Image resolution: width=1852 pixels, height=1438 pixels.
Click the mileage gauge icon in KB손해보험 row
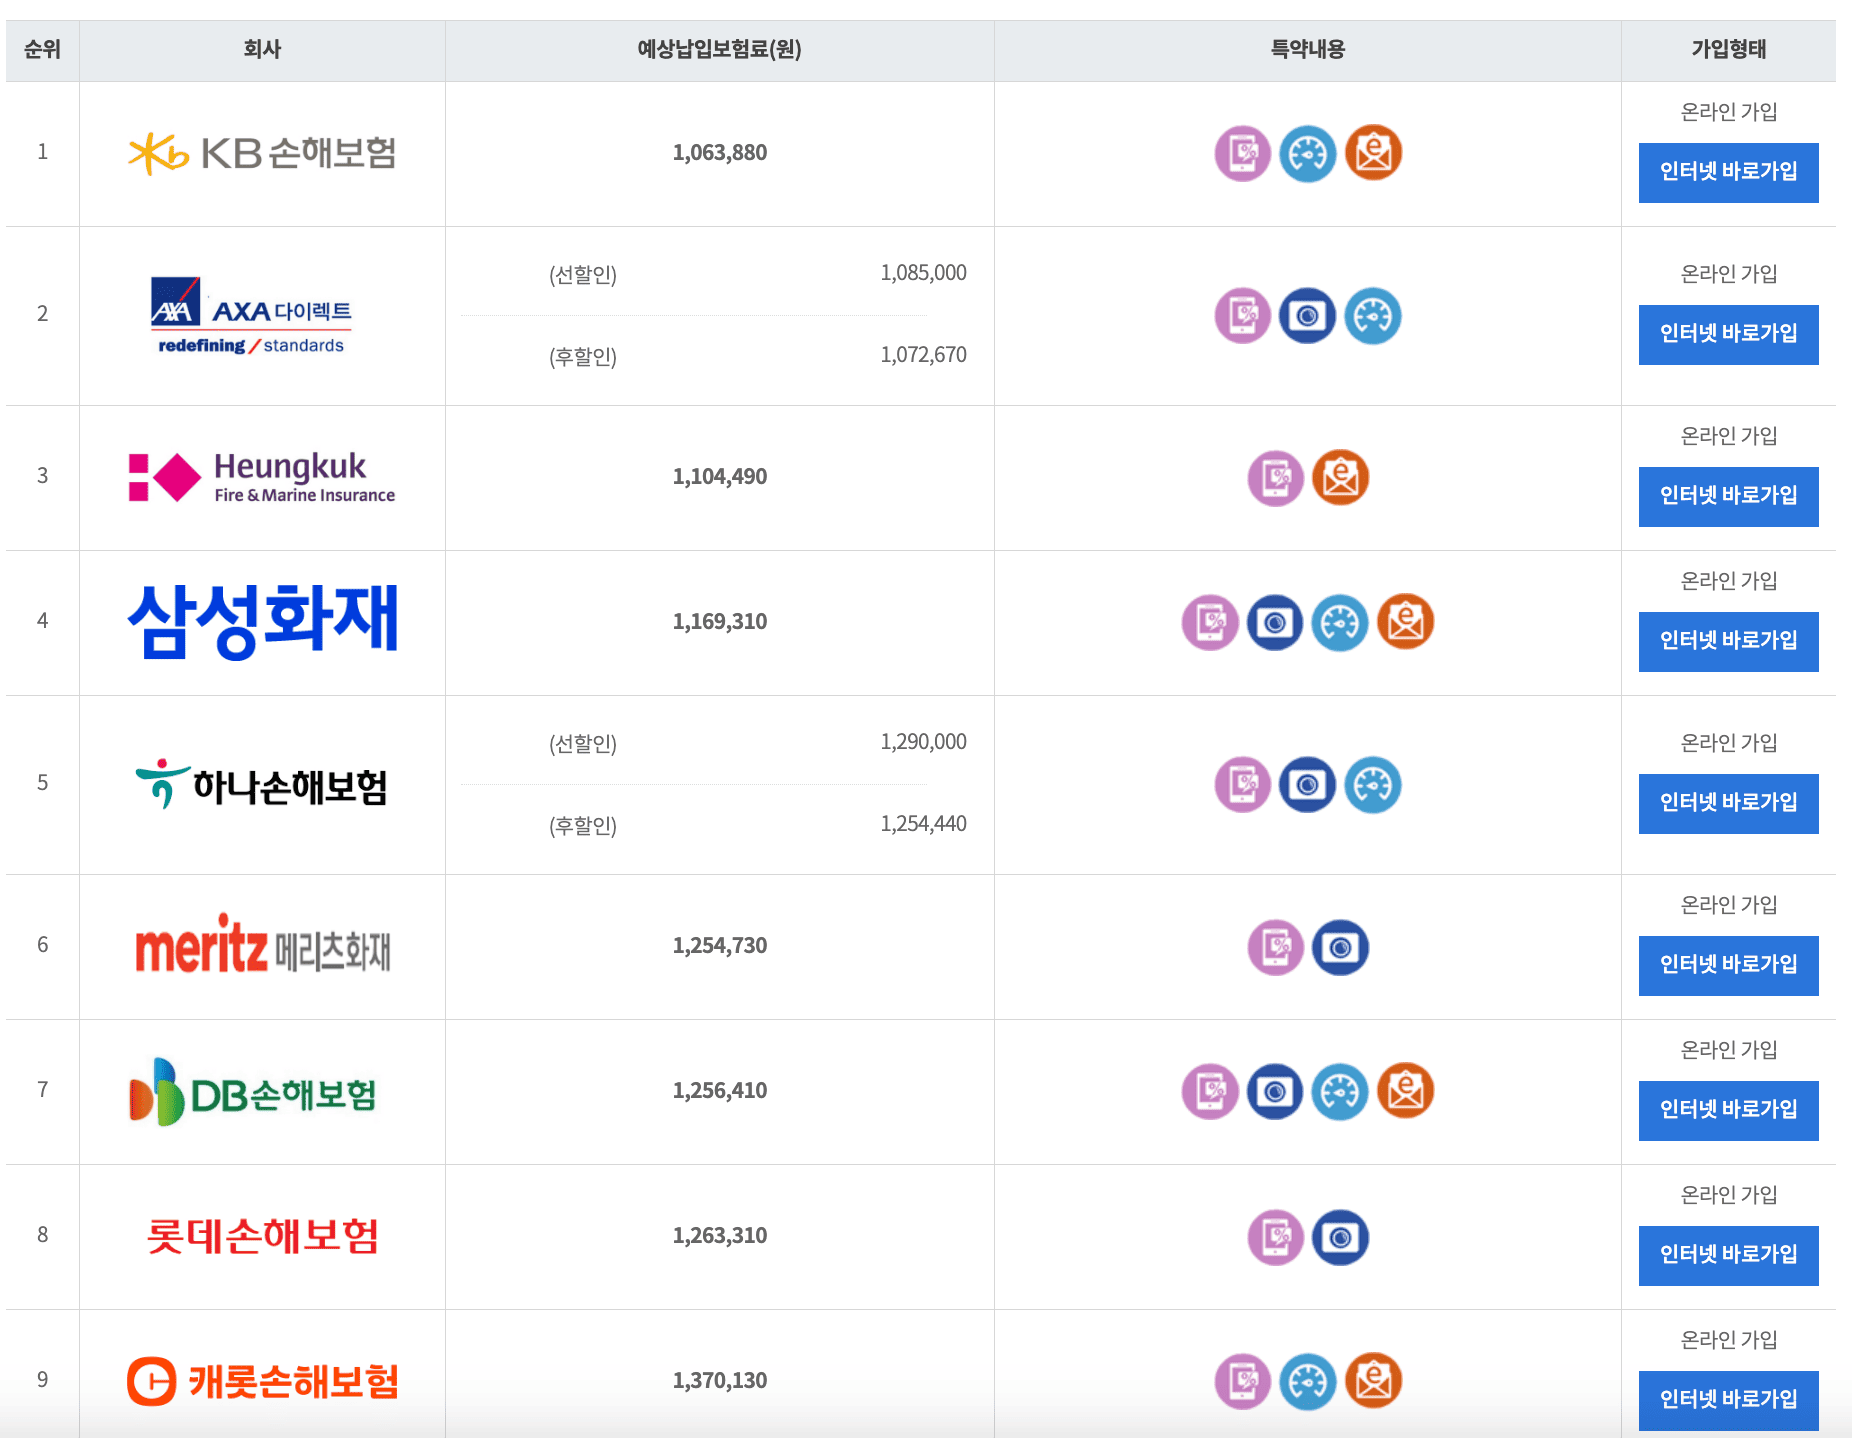tap(1308, 154)
